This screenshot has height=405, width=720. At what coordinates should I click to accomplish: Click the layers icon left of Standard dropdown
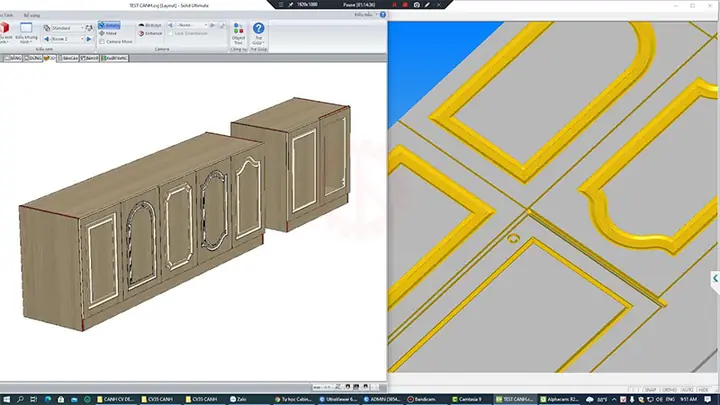pyautogui.click(x=46, y=28)
